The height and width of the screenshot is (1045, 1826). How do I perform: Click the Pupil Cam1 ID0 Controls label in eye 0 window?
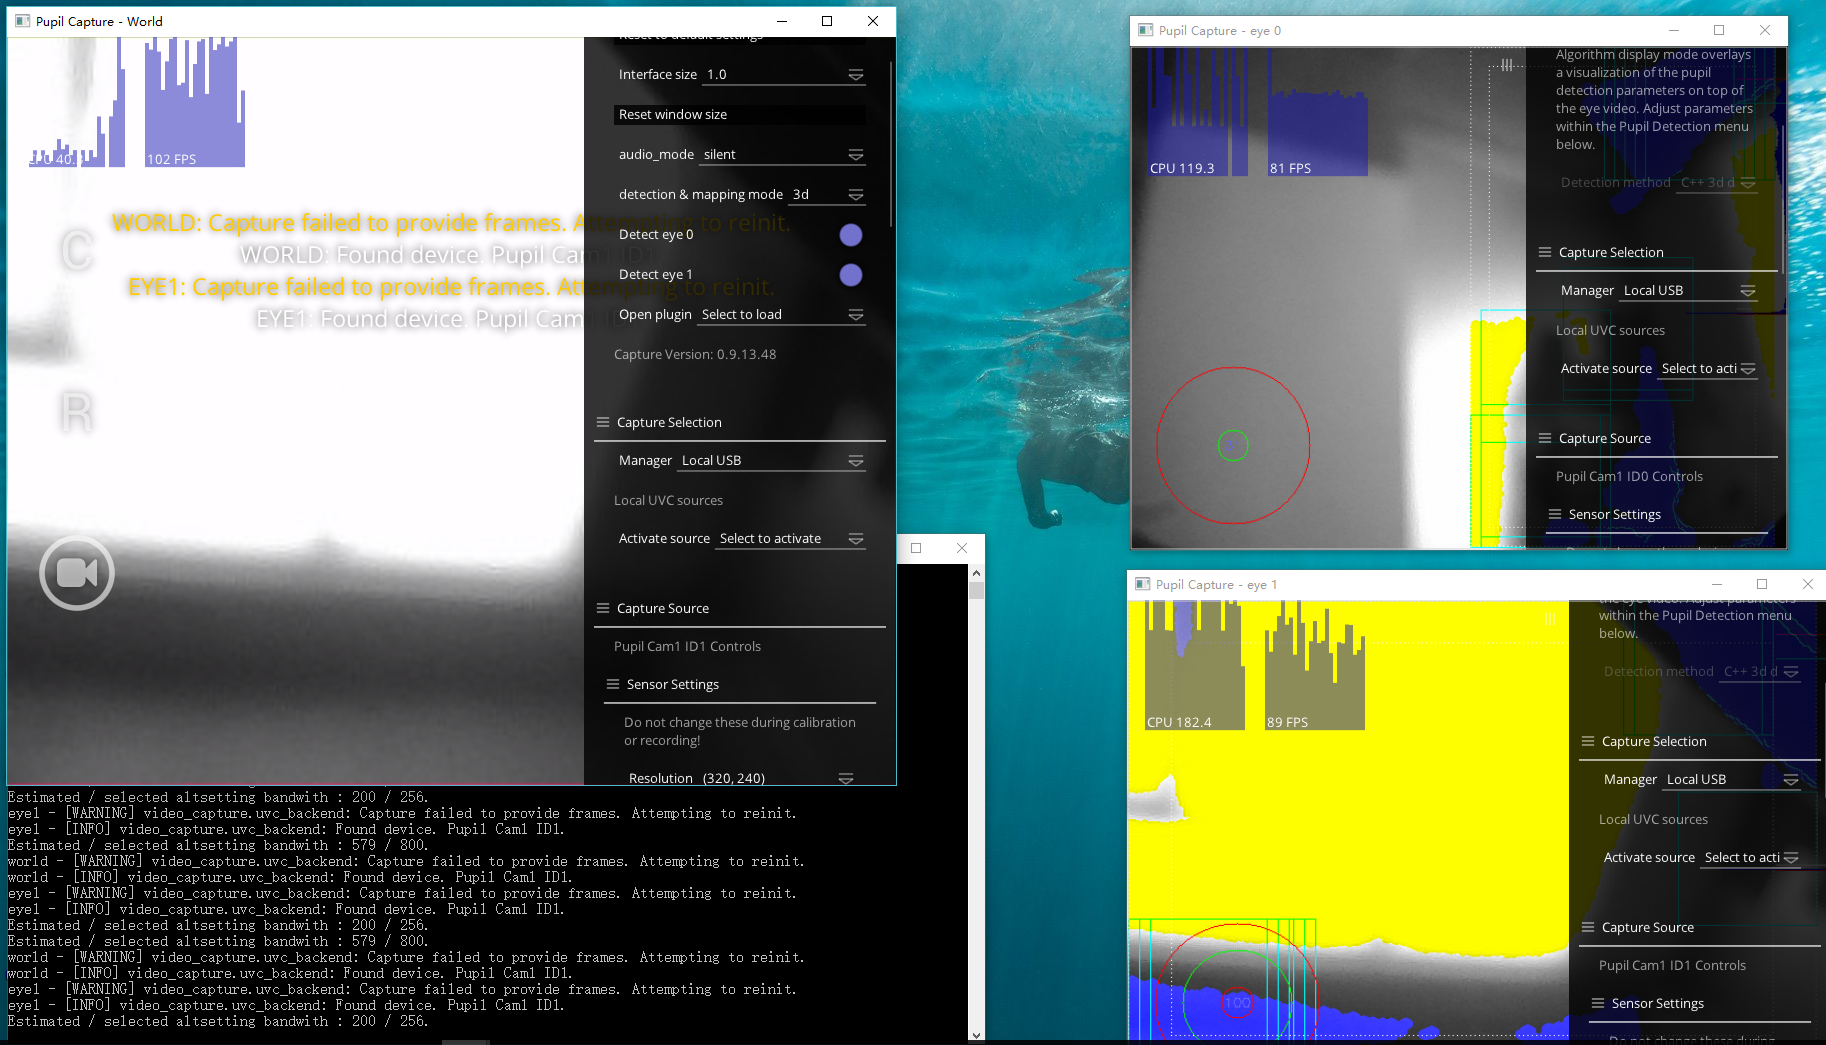point(1629,477)
